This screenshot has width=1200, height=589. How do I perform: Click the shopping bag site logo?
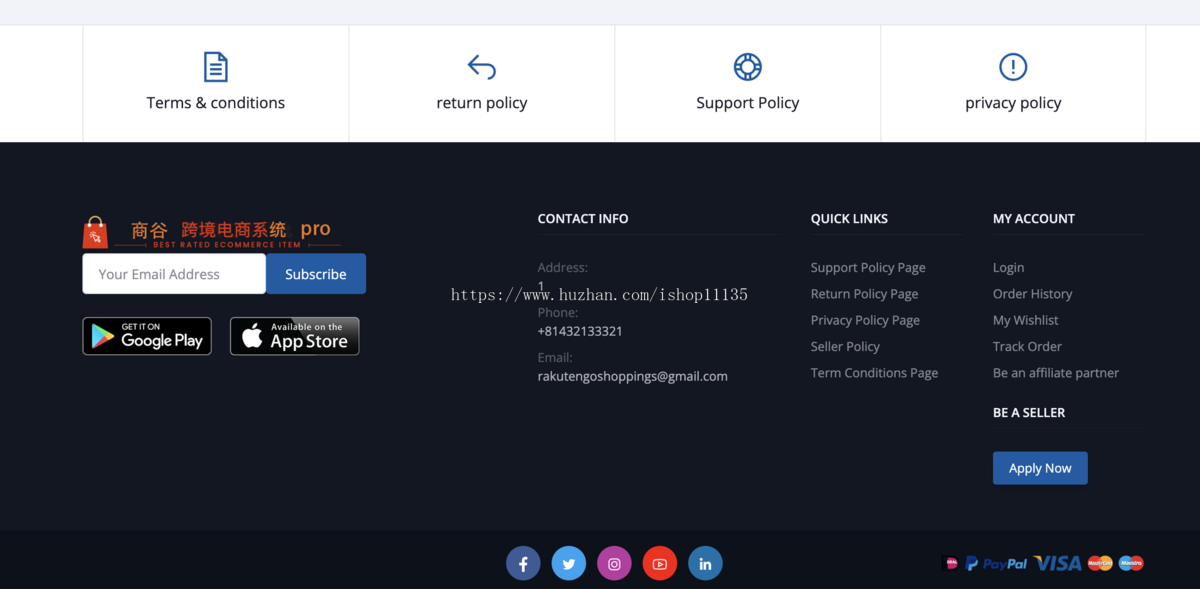point(95,232)
